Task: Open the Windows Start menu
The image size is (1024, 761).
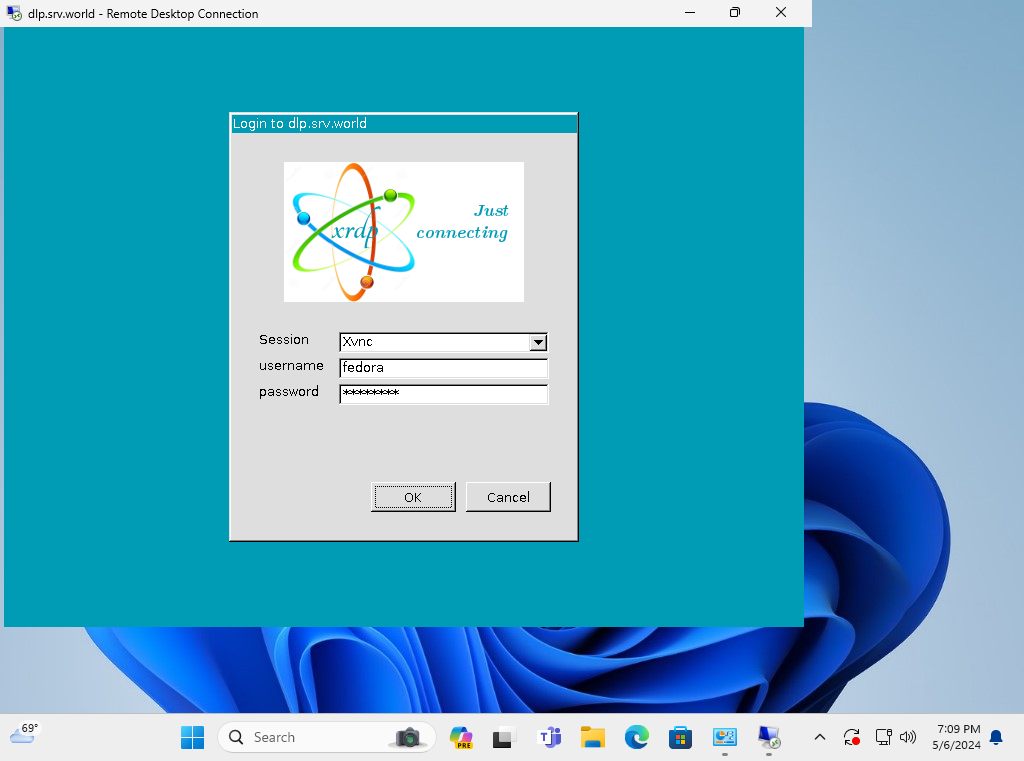Action: coord(192,737)
